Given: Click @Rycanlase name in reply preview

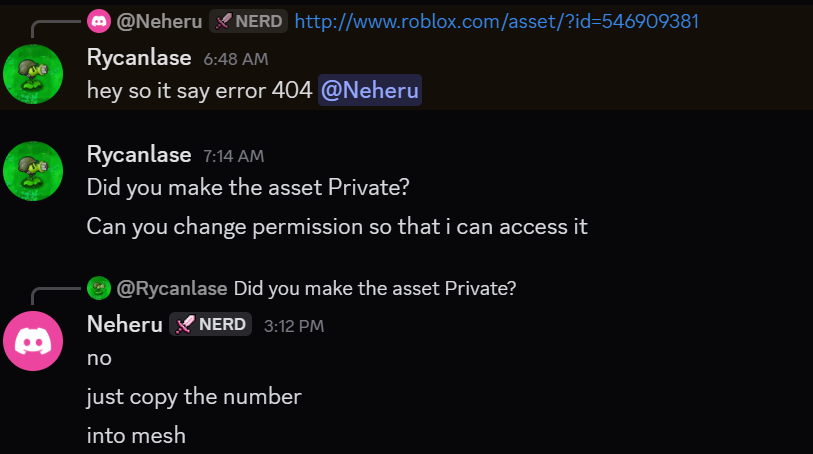Looking at the screenshot, I should [x=172, y=289].
